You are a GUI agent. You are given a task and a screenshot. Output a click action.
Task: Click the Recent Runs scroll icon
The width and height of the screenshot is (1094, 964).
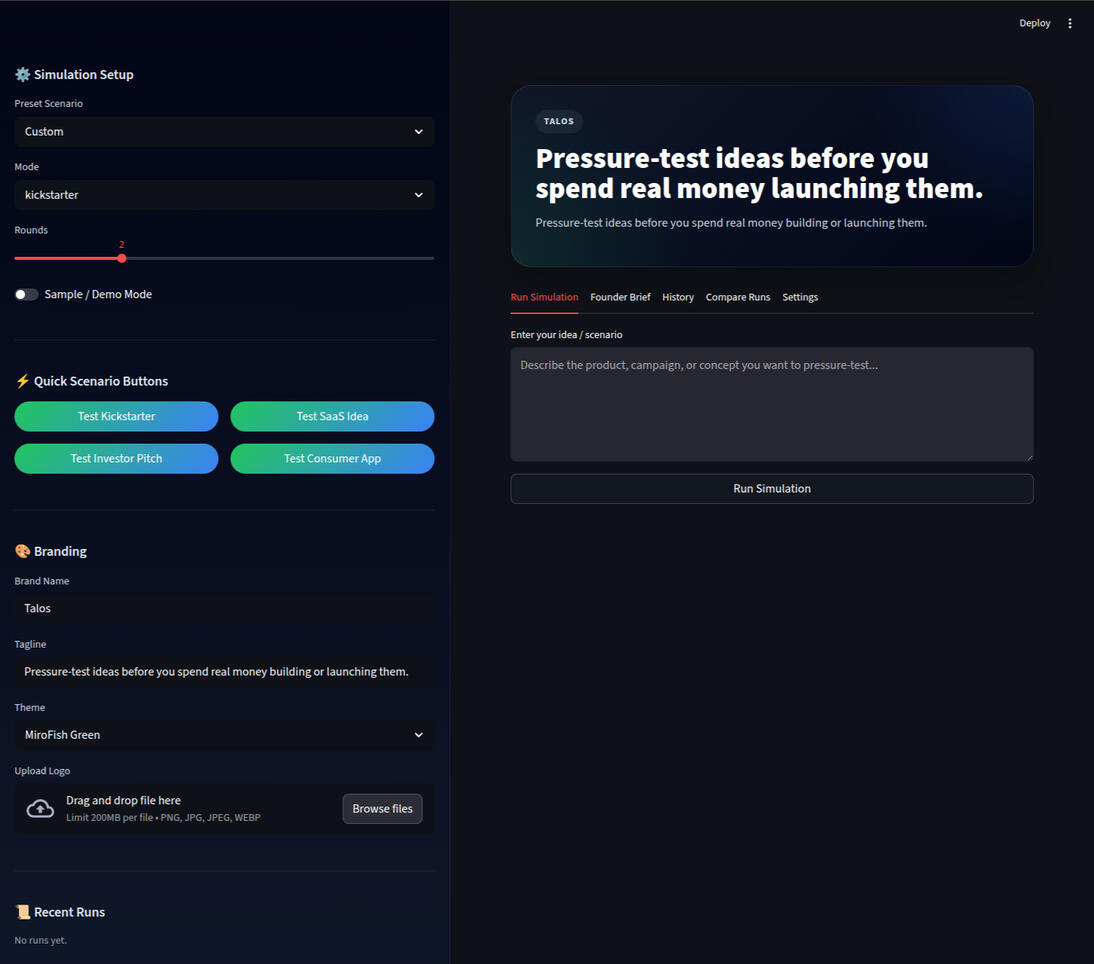pos(22,912)
